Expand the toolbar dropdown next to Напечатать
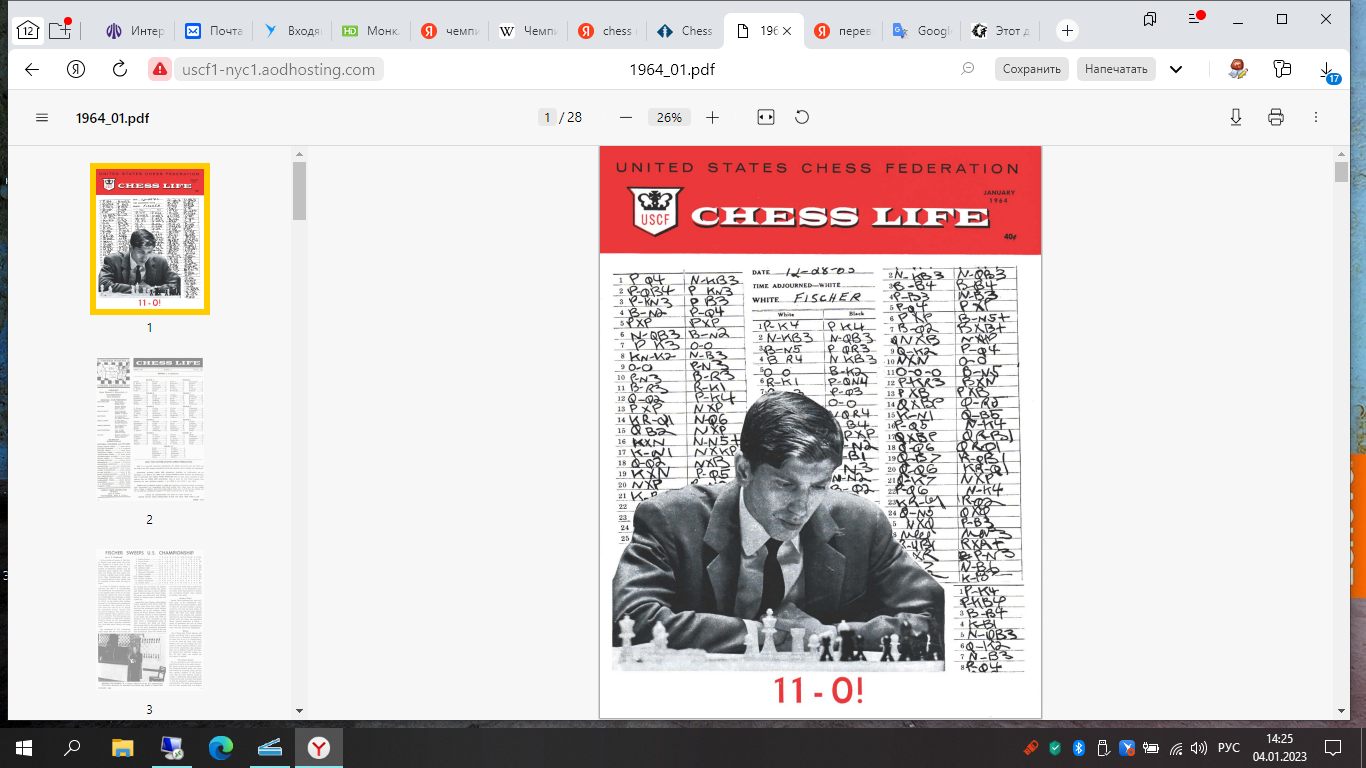 coord(1177,69)
